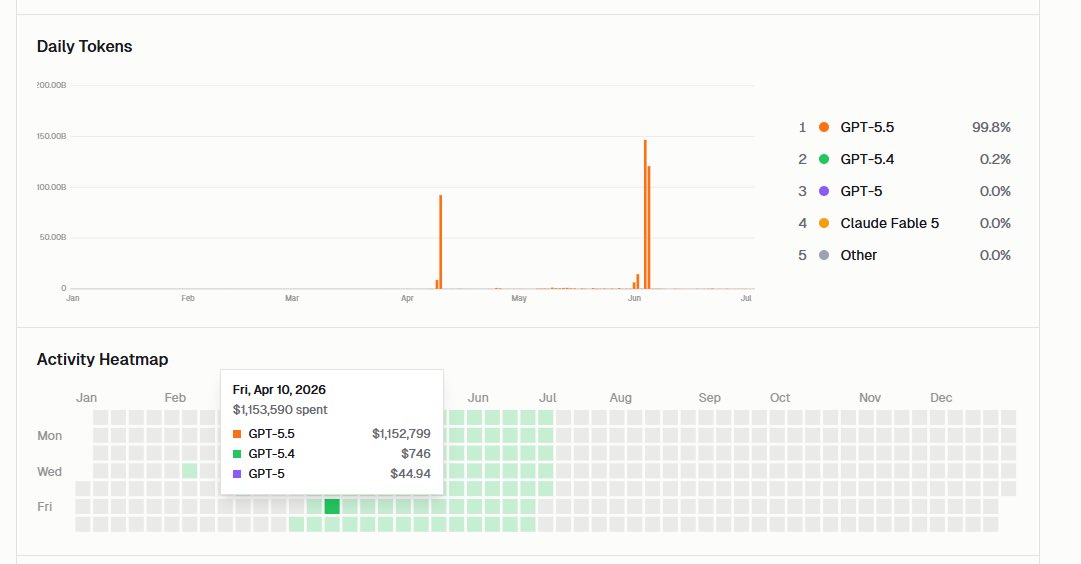Select GPT-5.4 label in the chart legend
The image size is (1081, 564).
point(867,159)
